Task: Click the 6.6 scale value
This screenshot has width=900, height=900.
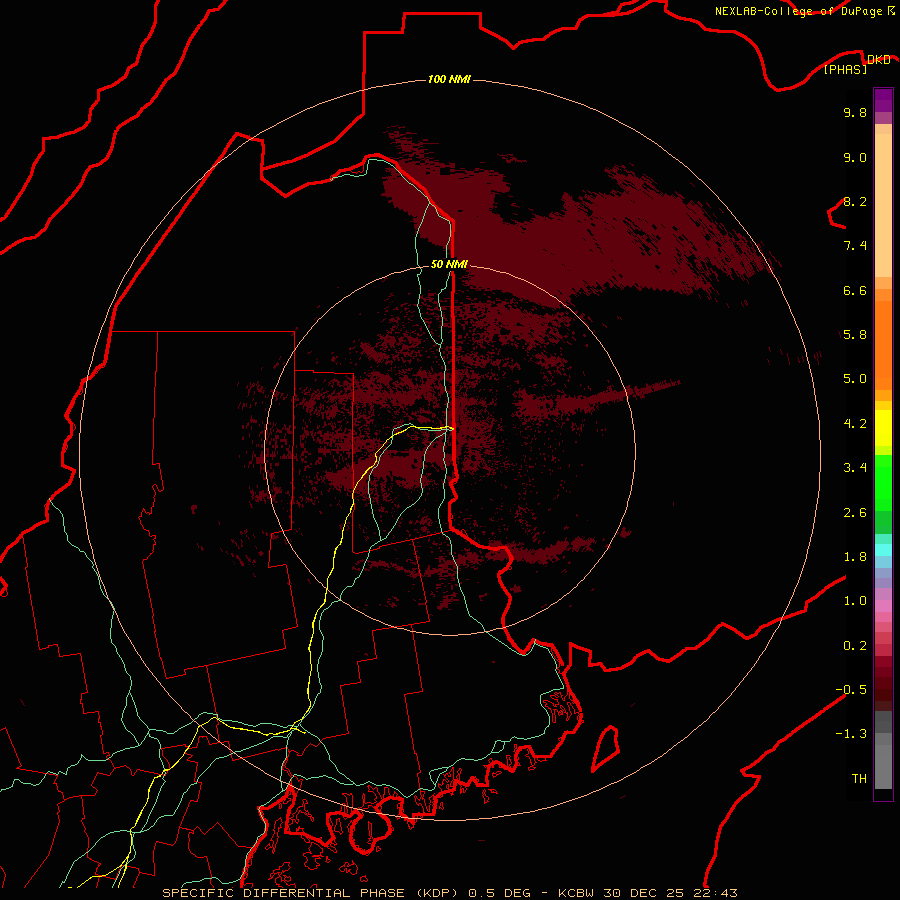Action: (855, 290)
